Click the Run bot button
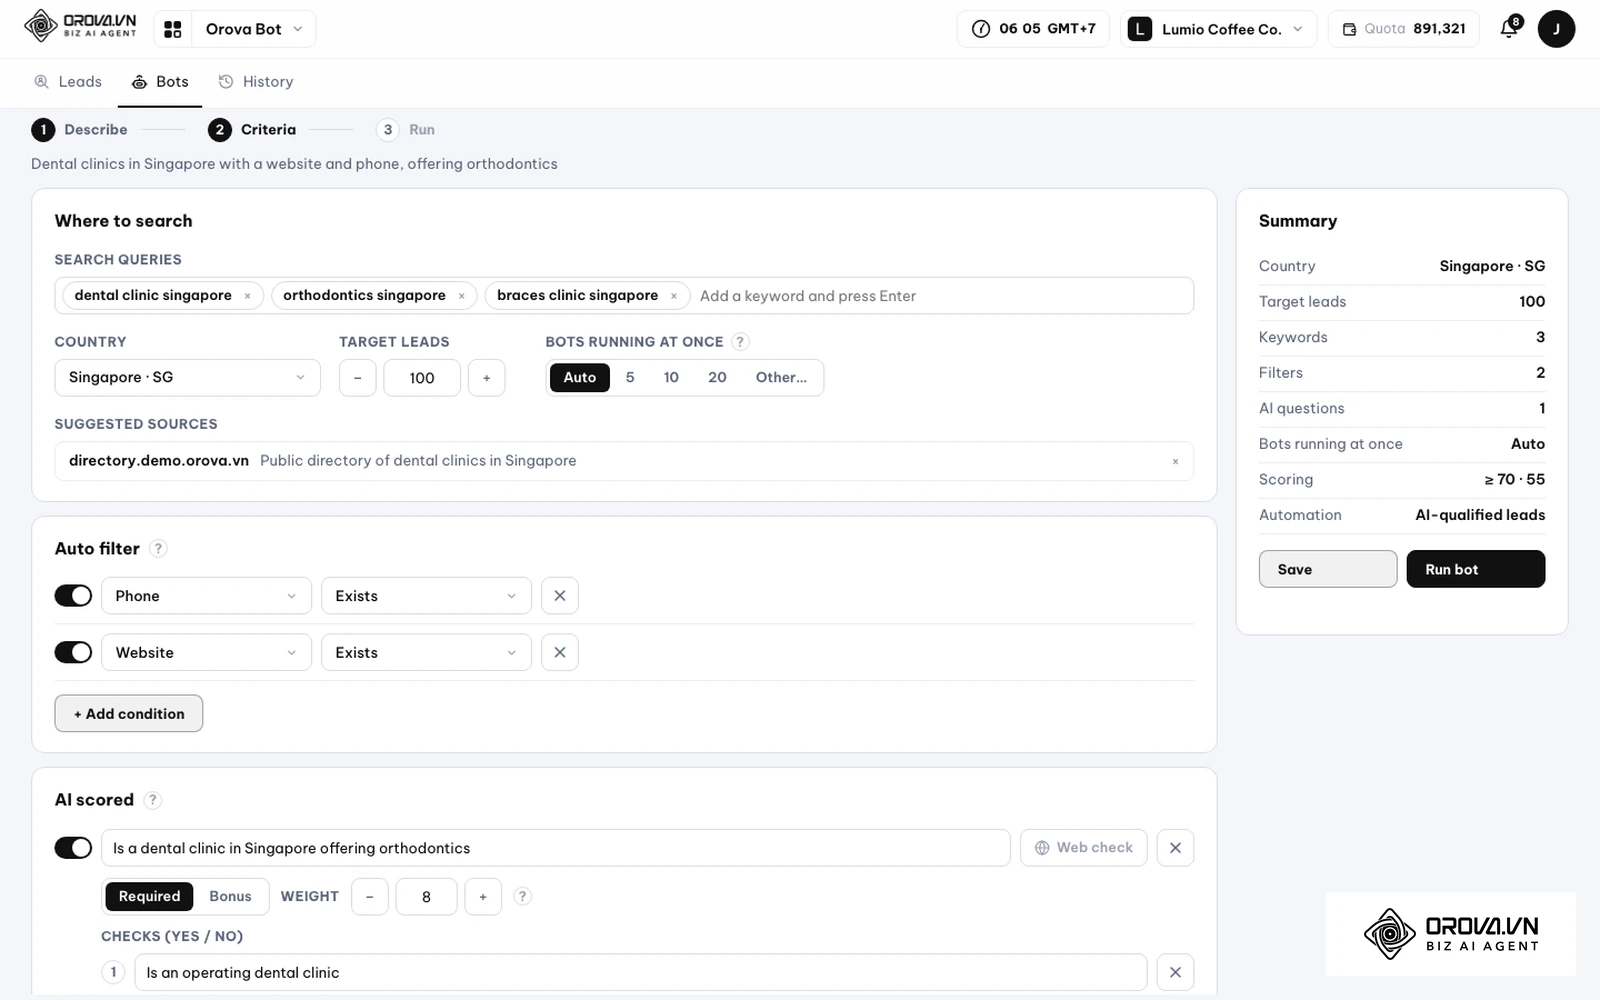 tap(1475, 569)
